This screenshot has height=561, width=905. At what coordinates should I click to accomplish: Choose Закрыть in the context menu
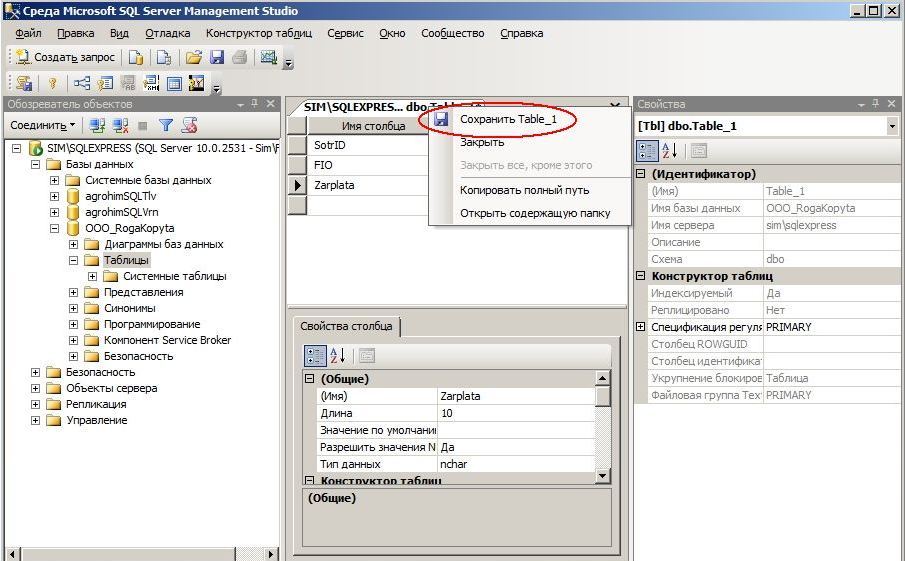[530, 142]
